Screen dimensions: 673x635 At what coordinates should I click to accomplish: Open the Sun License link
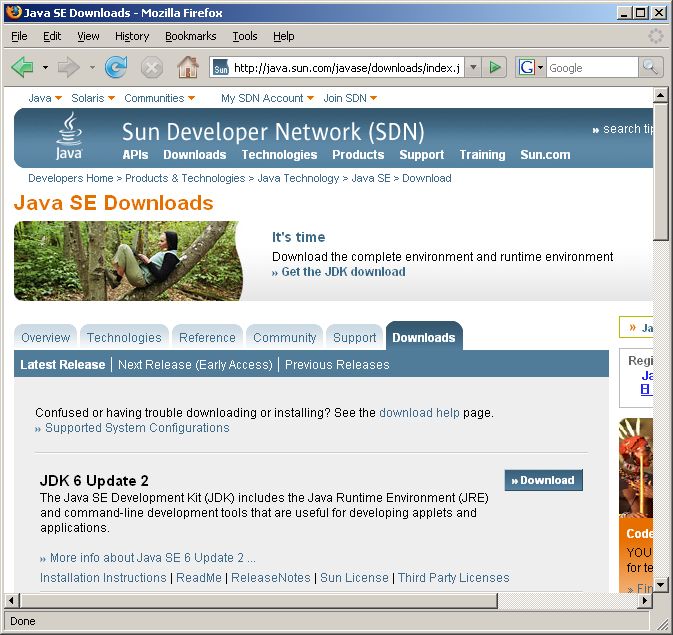point(354,578)
